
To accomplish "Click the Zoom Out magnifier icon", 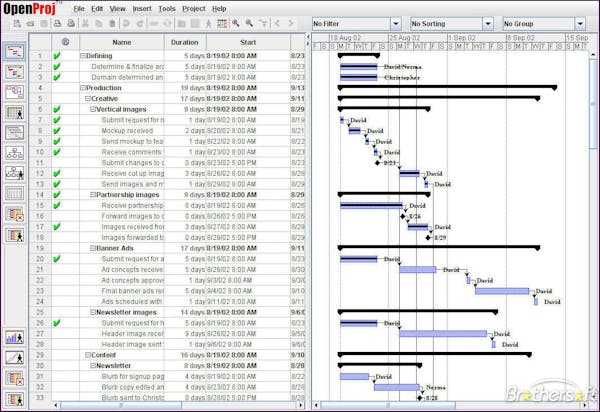I will (249, 24).
